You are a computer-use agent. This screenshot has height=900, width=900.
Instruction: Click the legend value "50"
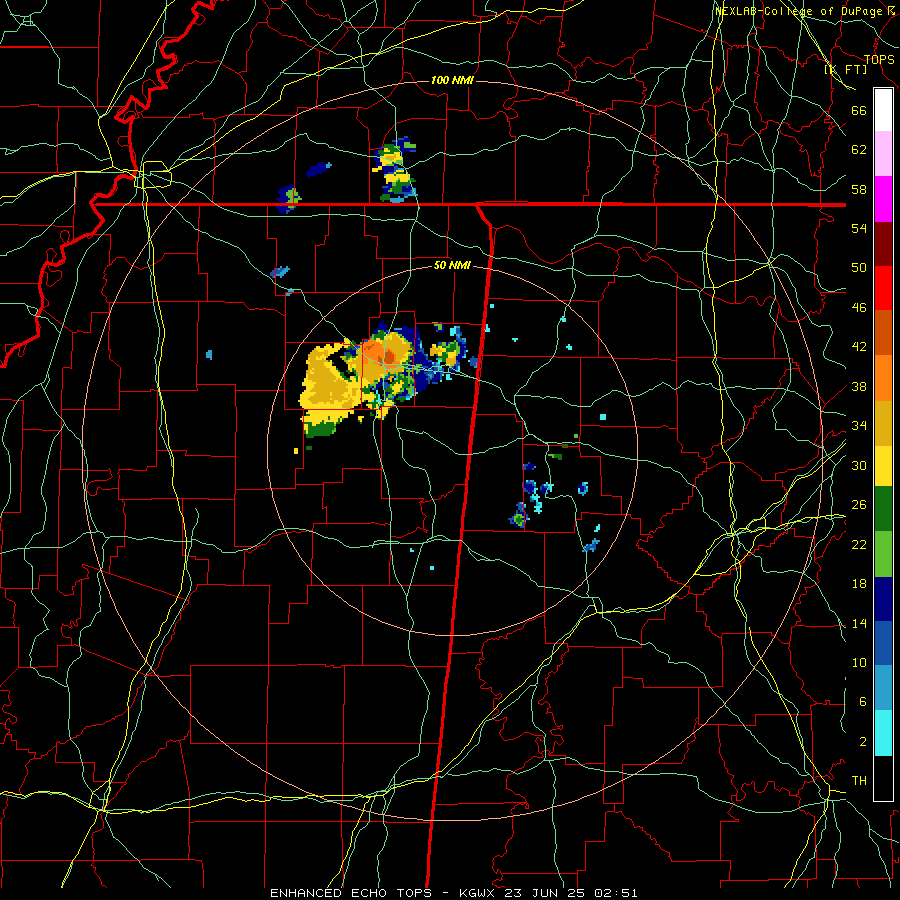[x=859, y=267]
